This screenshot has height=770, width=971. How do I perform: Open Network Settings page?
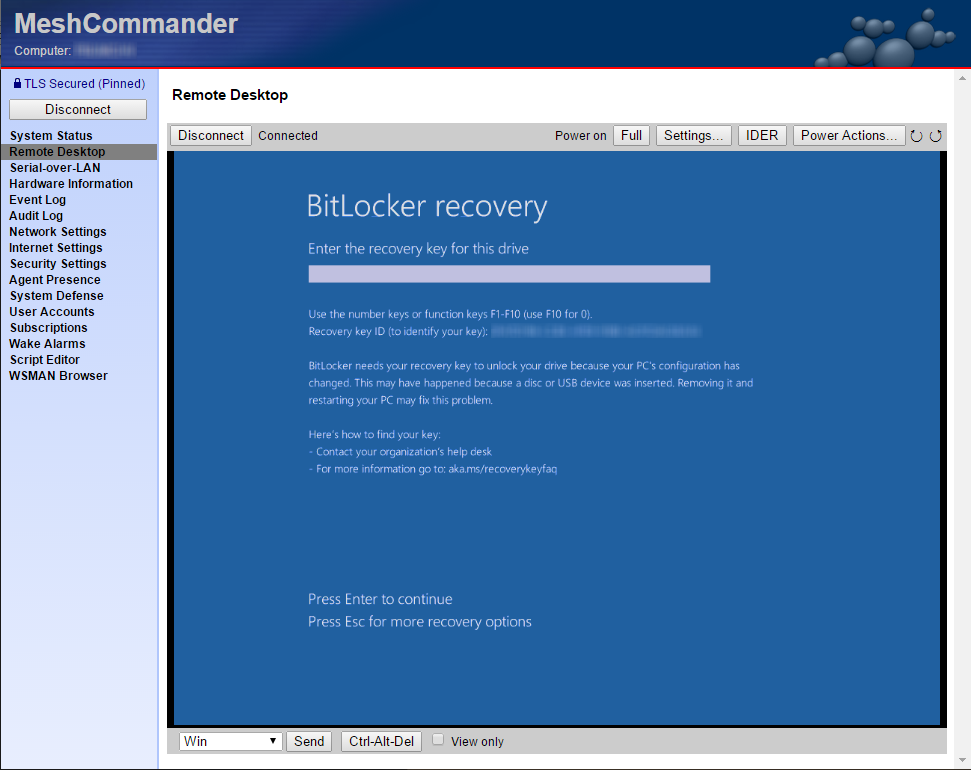click(x=58, y=232)
